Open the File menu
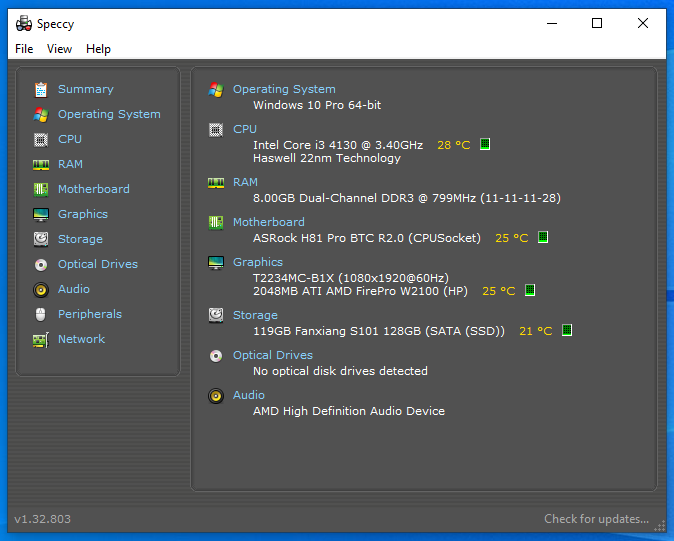The height and width of the screenshot is (541, 674). point(24,49)
